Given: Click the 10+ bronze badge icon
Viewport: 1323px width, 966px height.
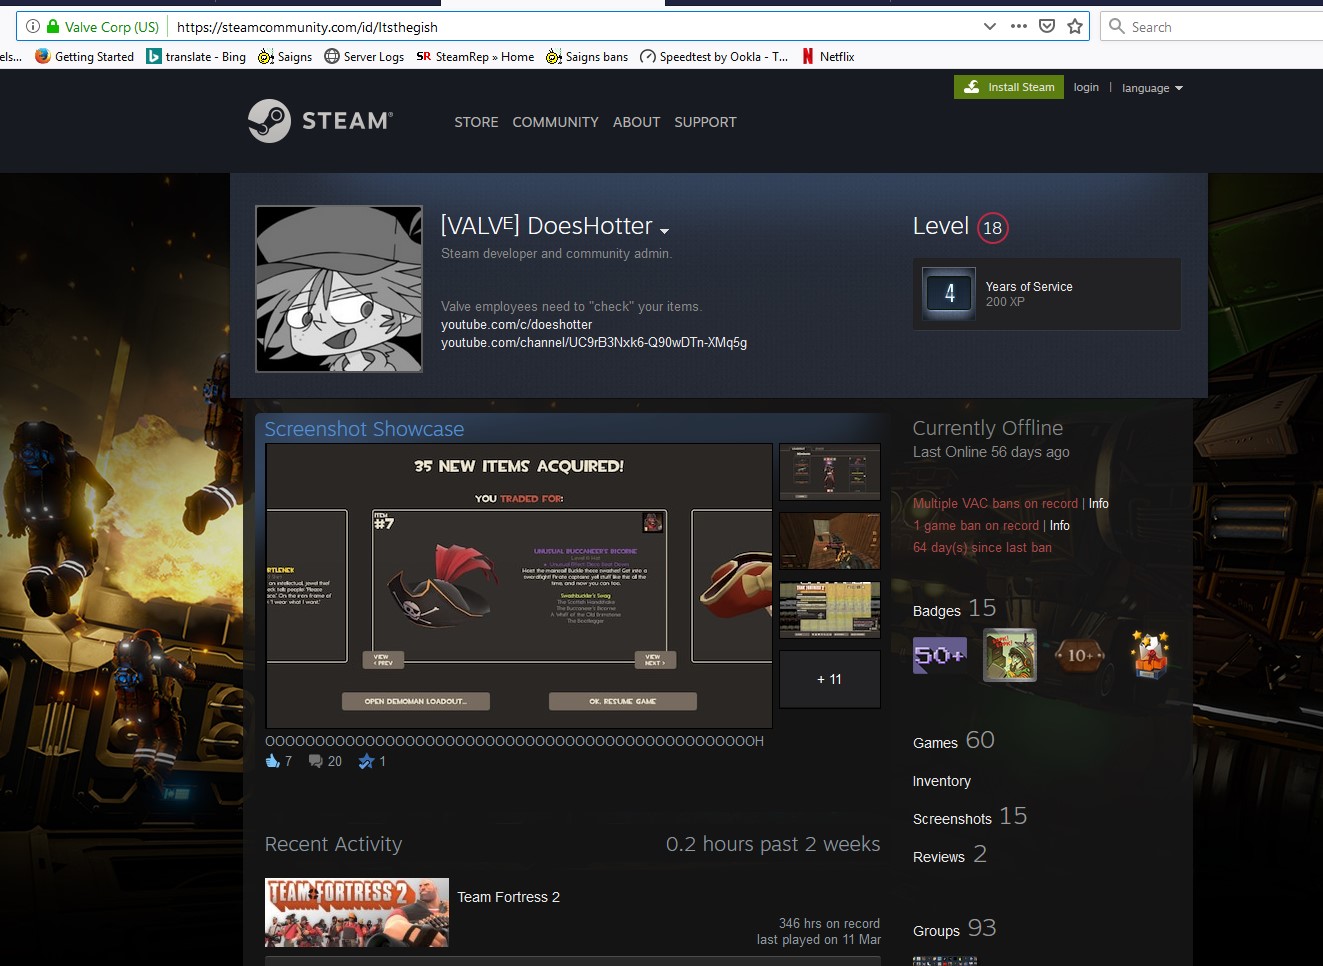Looking at the screenshot, I should (1080, 656).
